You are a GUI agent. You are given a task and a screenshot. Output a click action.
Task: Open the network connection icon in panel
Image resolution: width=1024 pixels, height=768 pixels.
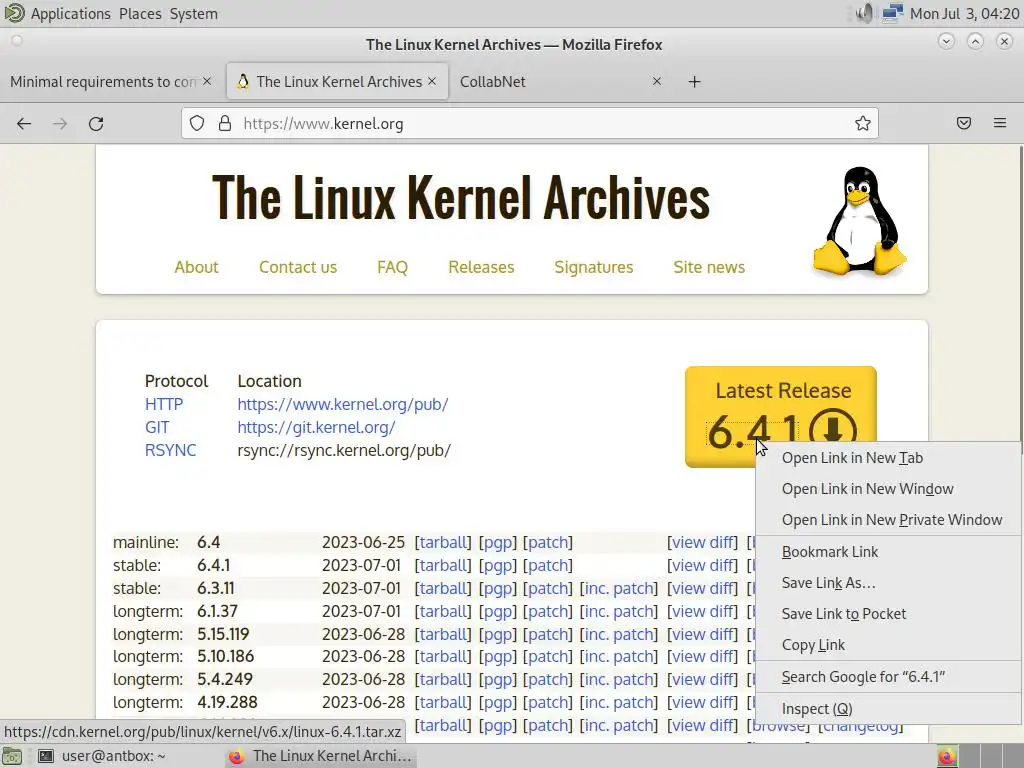pos(892,13)
